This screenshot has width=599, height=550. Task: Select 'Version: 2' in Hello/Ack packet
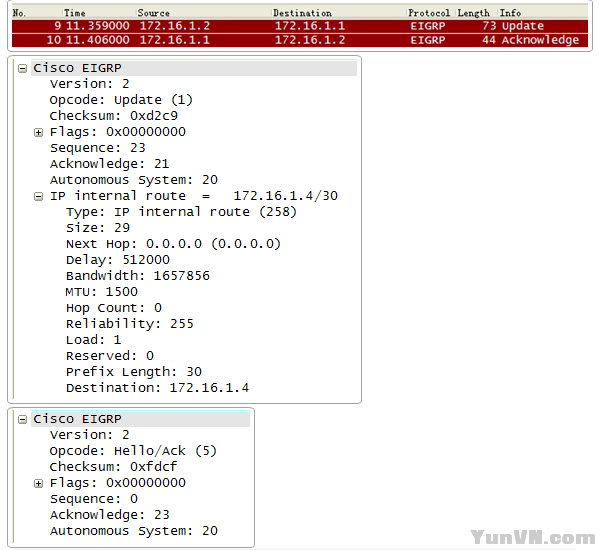pos(90,435)
